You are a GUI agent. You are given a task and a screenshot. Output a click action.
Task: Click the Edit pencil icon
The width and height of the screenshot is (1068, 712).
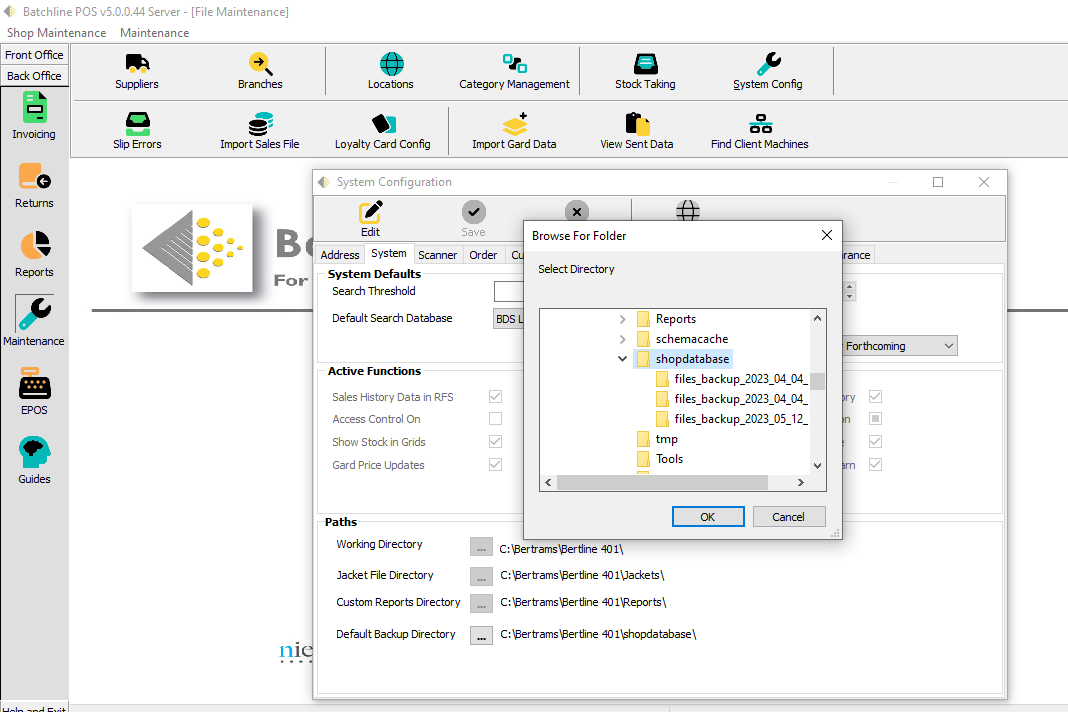point(371,213)
